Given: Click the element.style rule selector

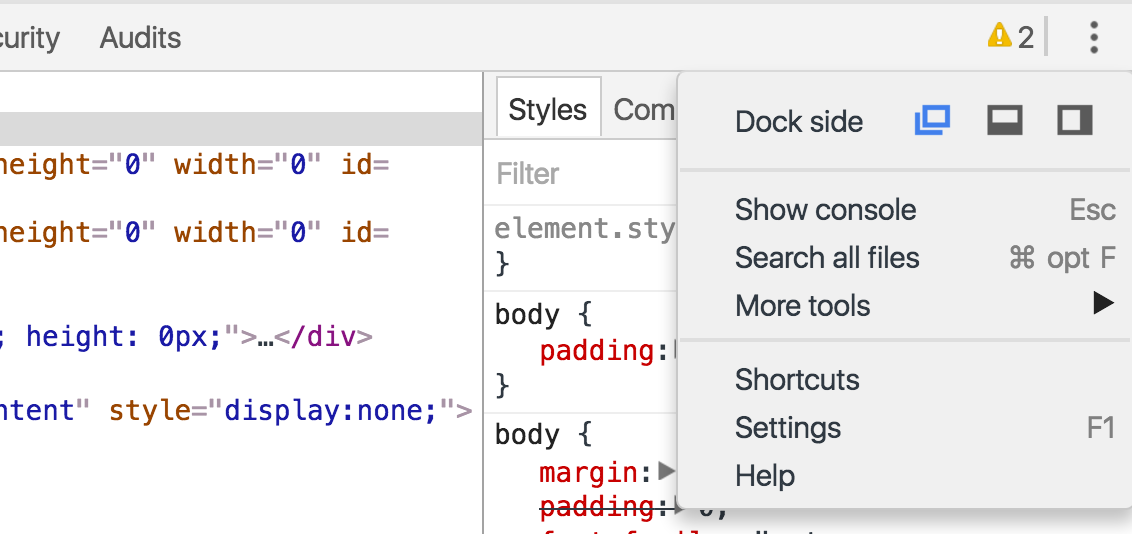Looking at the screenshot, I should 584,229.
